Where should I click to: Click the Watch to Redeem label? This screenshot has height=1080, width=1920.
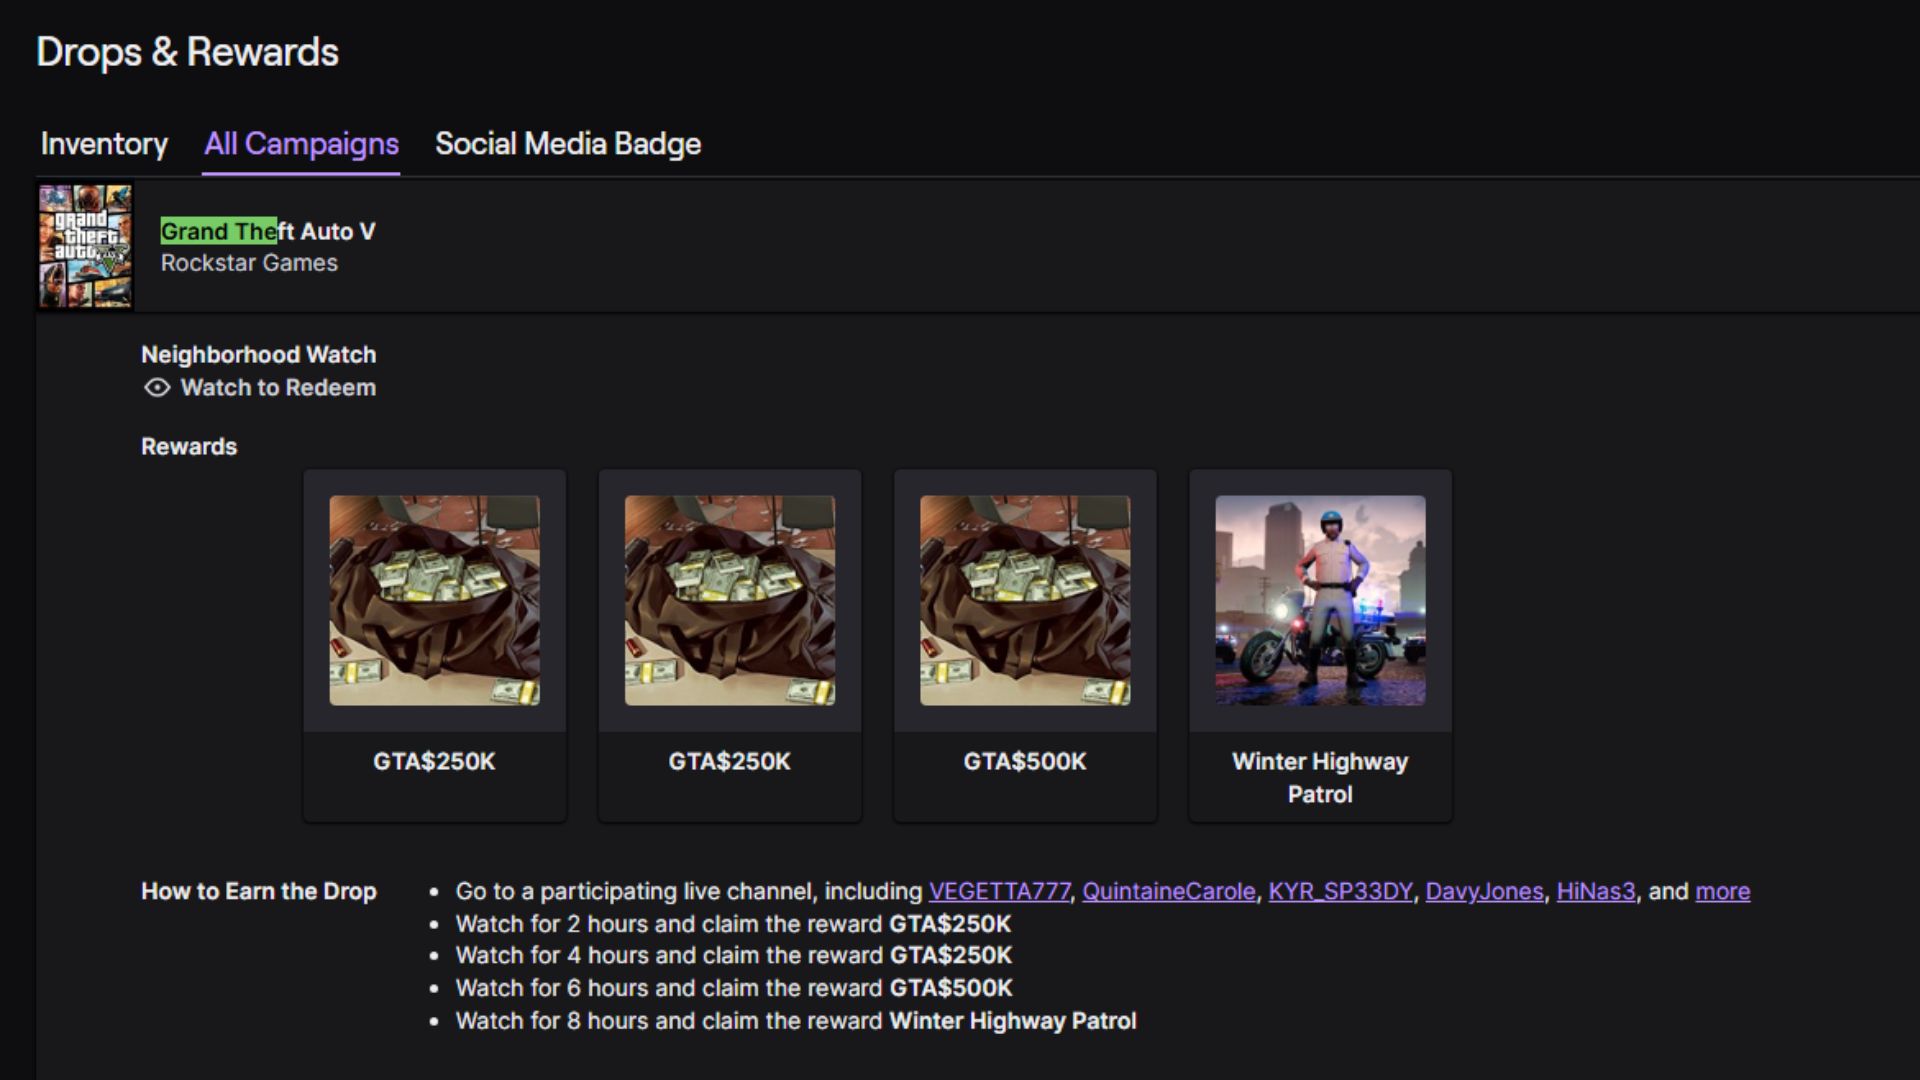(278, 388)
